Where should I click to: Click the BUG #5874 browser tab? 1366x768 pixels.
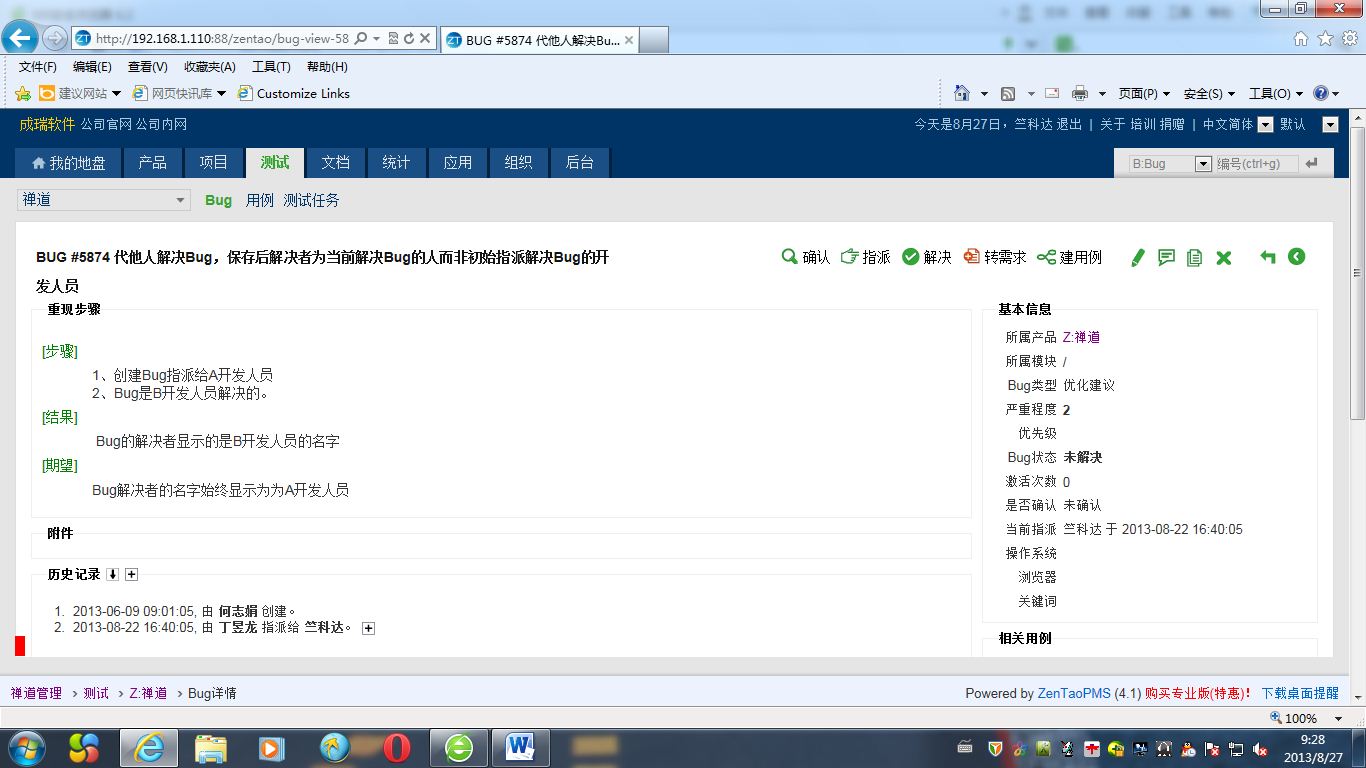[539, 40]
